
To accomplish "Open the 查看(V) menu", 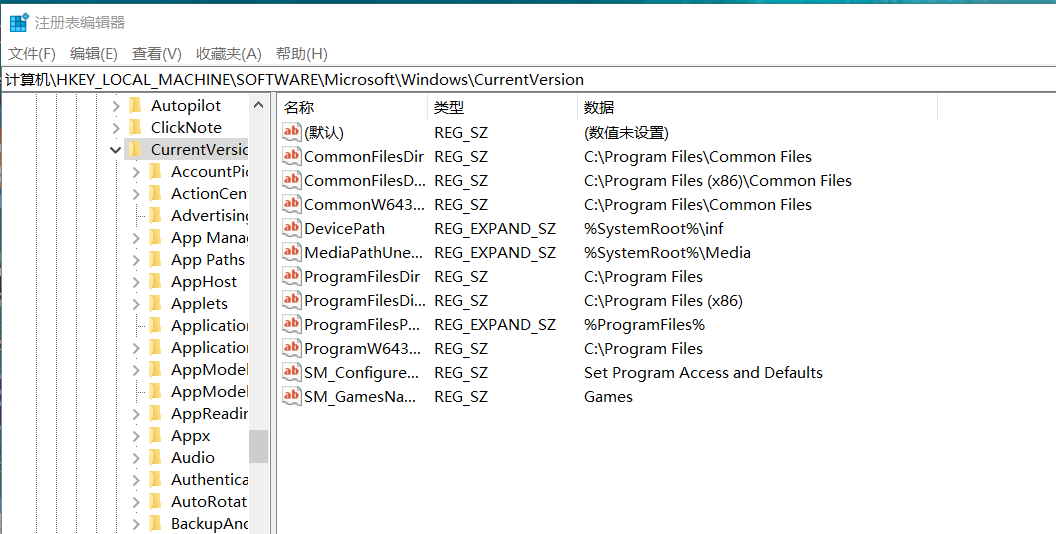I will tap(156, 54).
